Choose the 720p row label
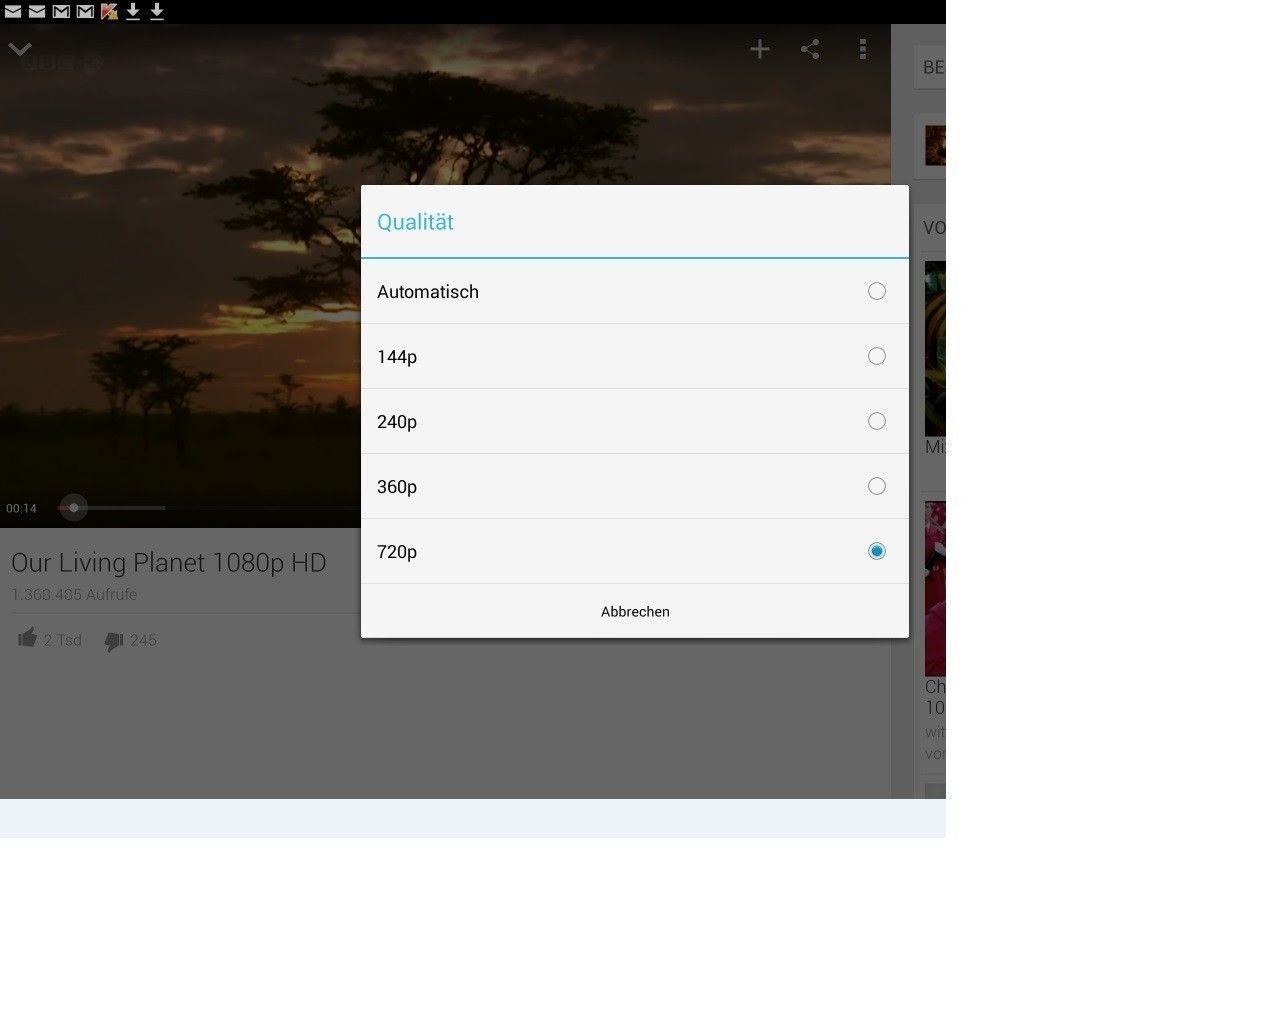This screenshot has height=1024, width=1280. pyautogui.click(x=397, y=552)
